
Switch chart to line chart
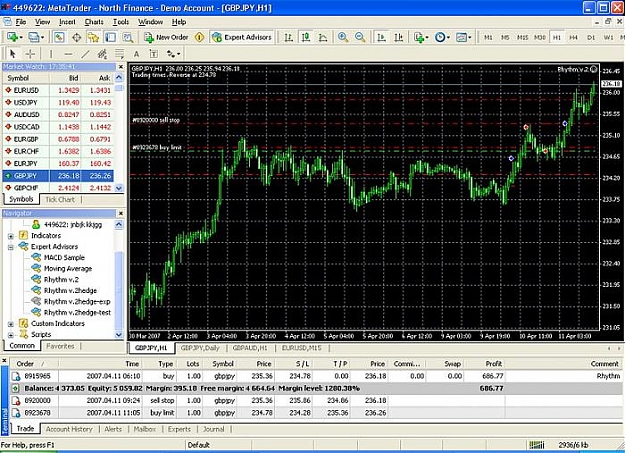click(x=323, y=37)
